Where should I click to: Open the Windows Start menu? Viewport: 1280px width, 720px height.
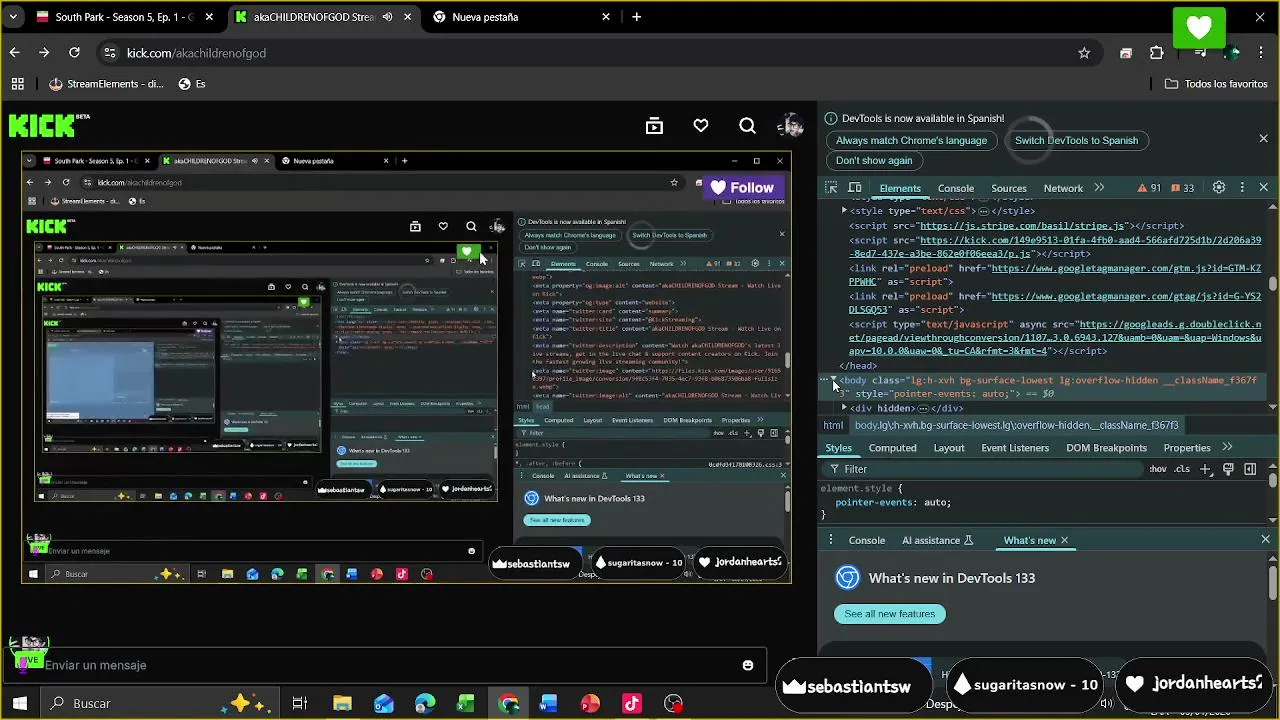(20, 704)
